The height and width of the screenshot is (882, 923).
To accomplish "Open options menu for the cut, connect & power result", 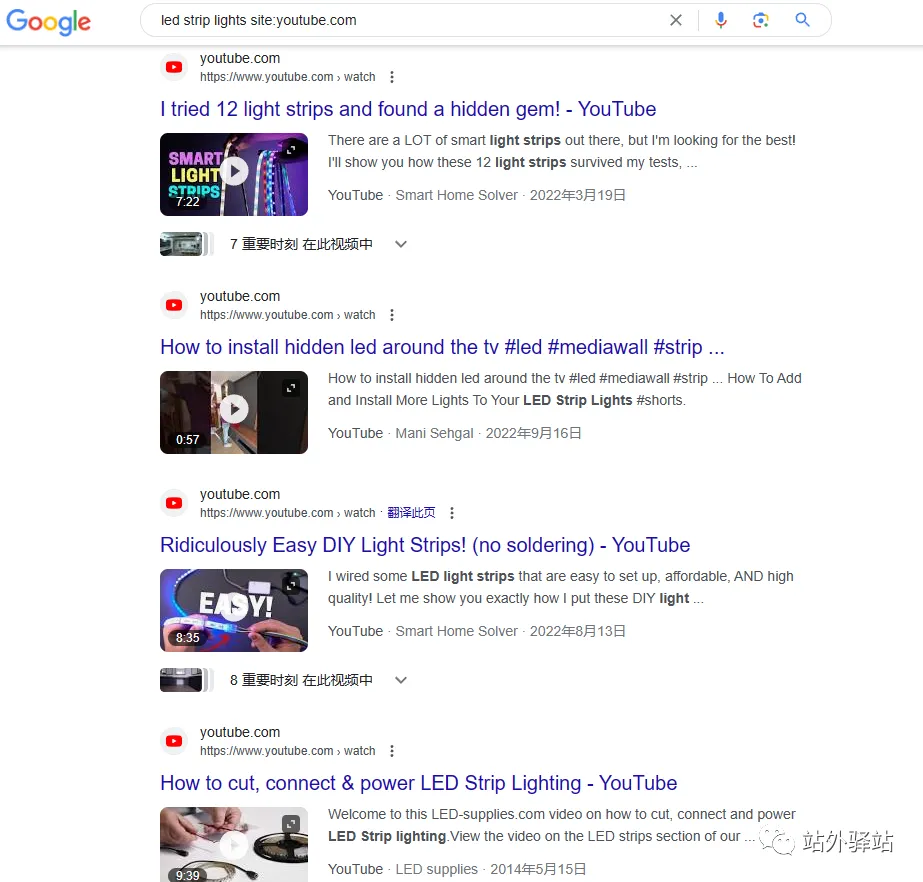I will (x=392, y=751).
